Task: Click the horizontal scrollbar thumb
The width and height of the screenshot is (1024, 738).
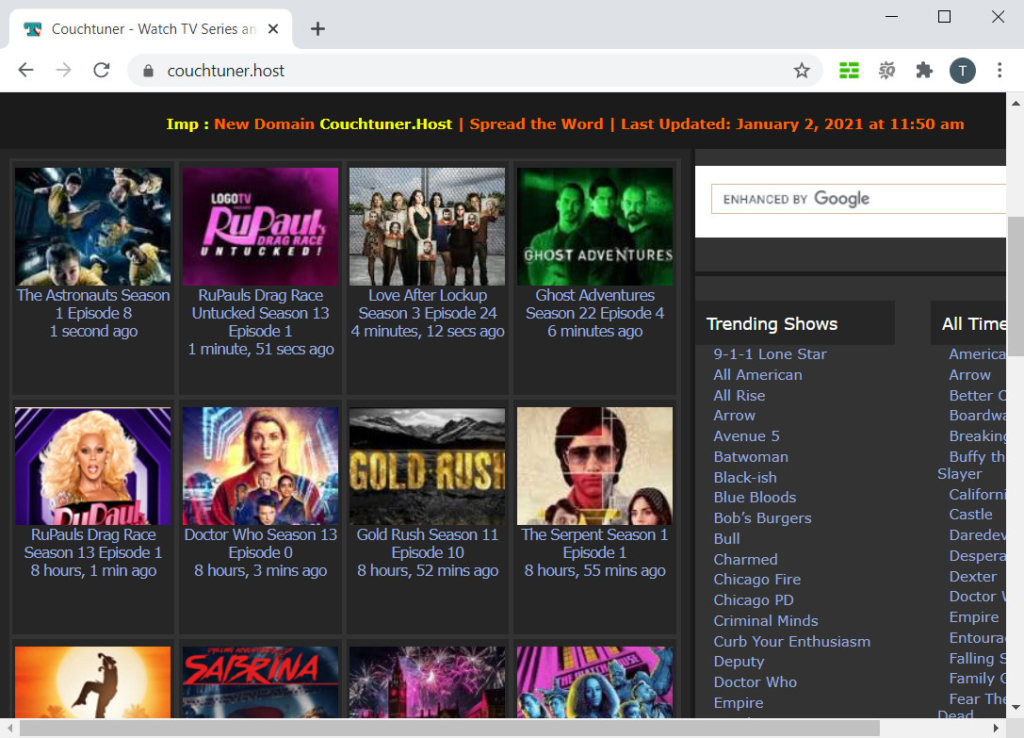Action: (x=449, y=728)
